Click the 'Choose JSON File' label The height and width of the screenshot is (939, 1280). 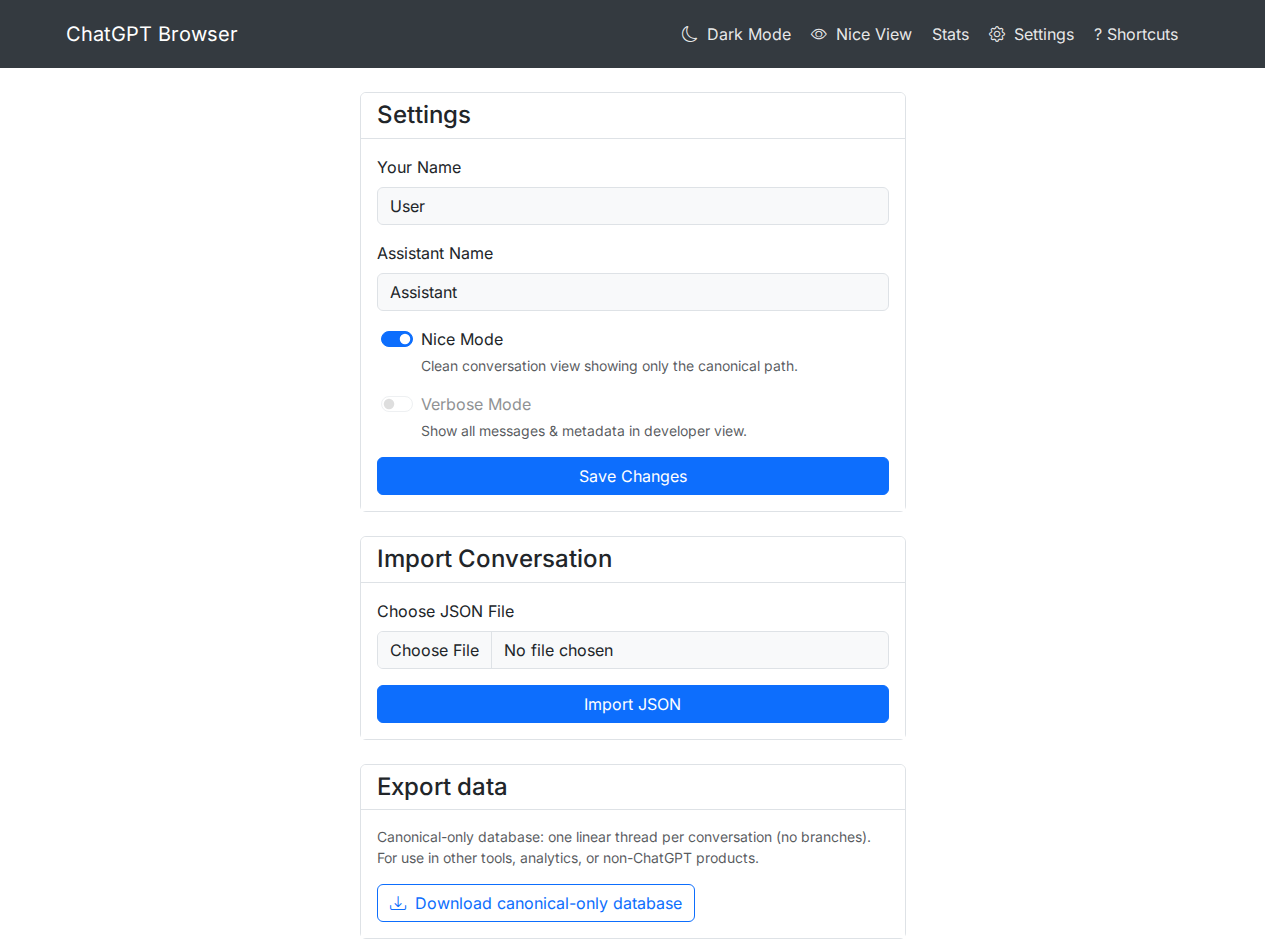[446, 611]
